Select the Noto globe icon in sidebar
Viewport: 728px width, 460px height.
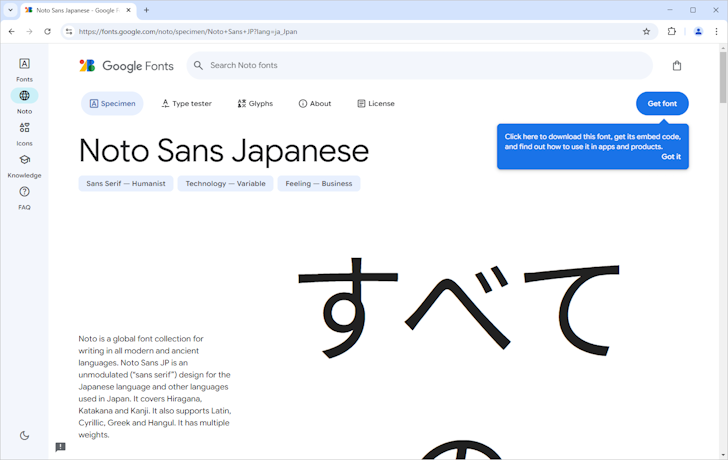click(x=24, y=96)
